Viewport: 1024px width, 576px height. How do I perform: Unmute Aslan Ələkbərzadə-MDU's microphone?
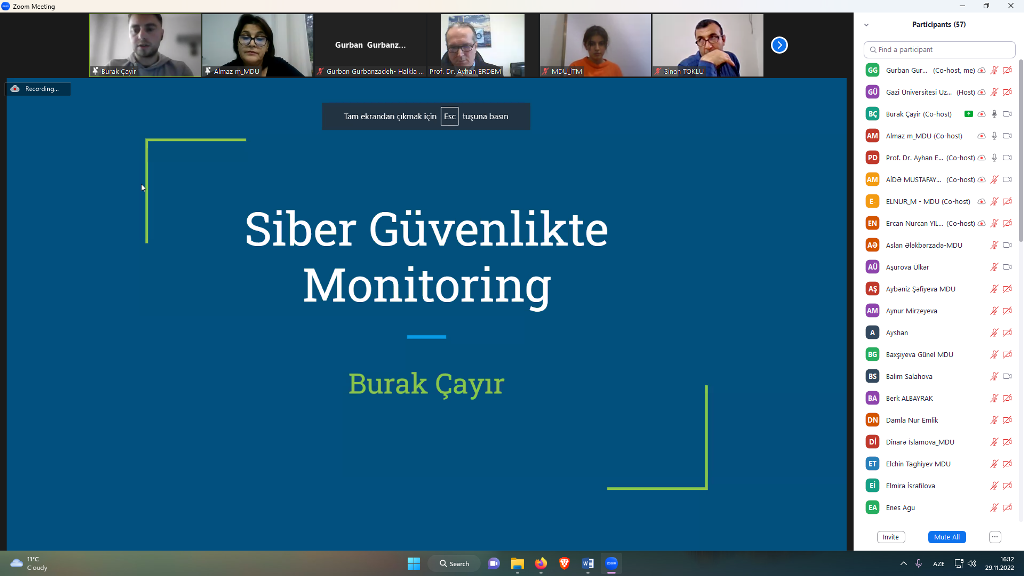[x=994, y=245]
